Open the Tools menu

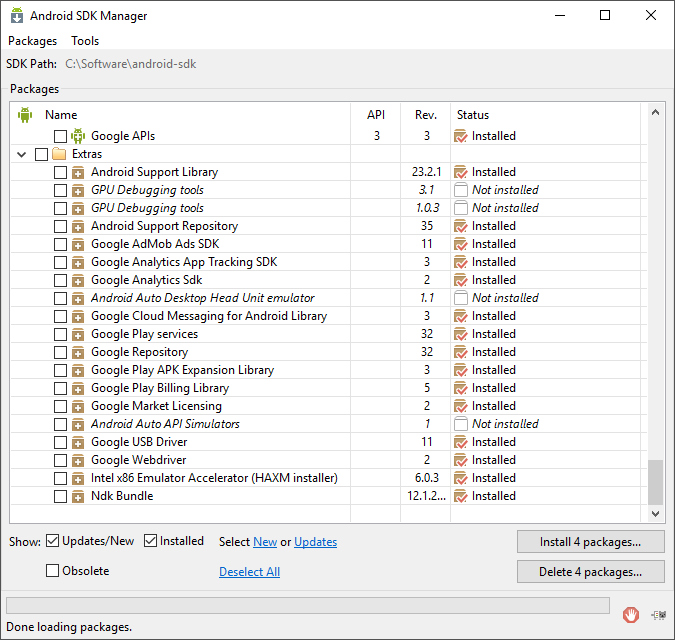tap(85, 41)
